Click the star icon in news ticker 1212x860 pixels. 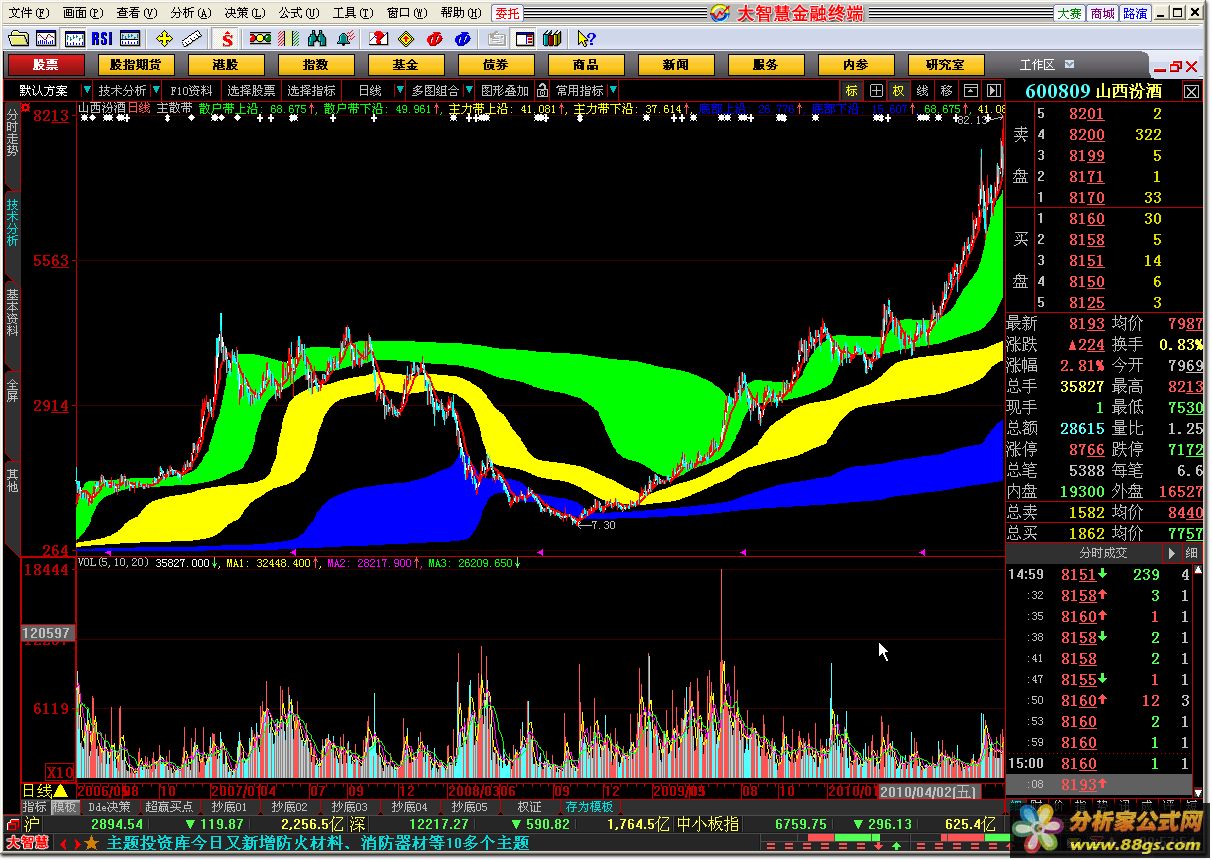(92, 843)
